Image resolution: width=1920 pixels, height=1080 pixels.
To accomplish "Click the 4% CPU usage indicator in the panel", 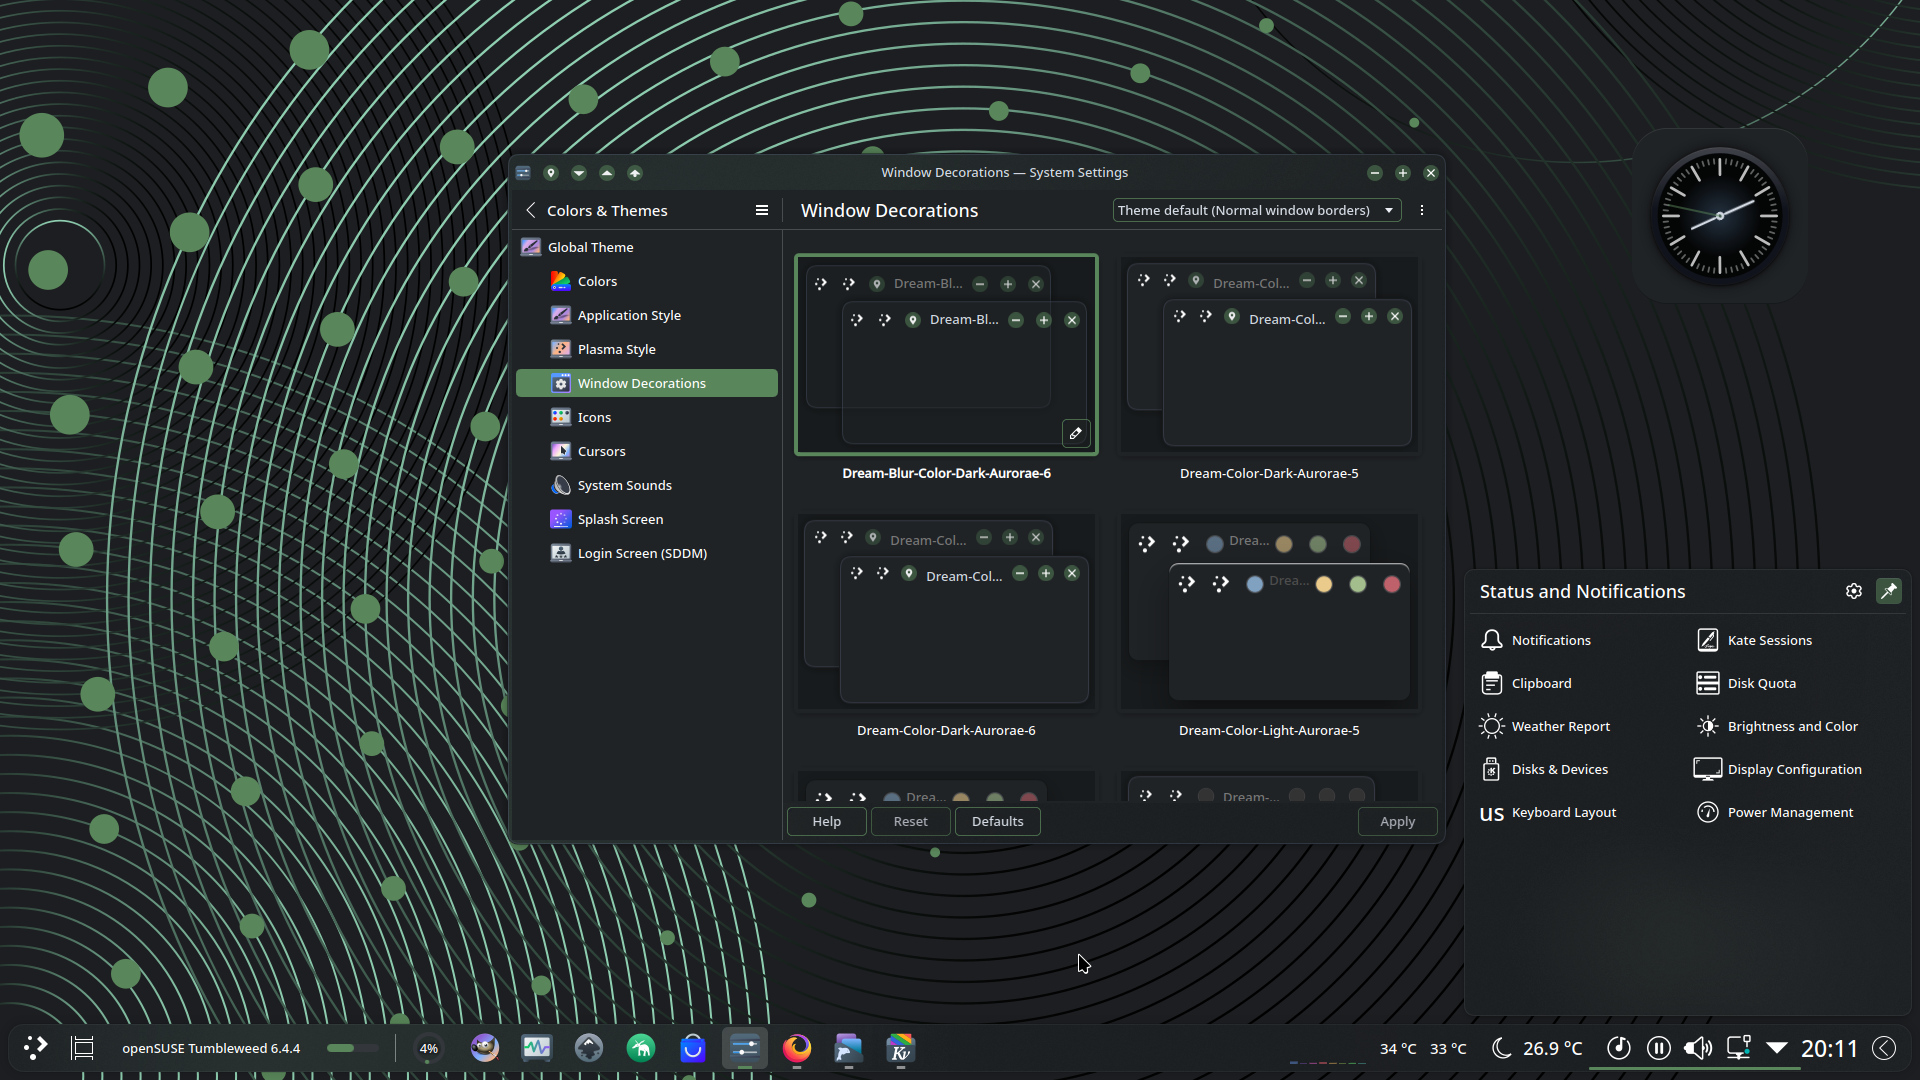I will click(429, 1048).
